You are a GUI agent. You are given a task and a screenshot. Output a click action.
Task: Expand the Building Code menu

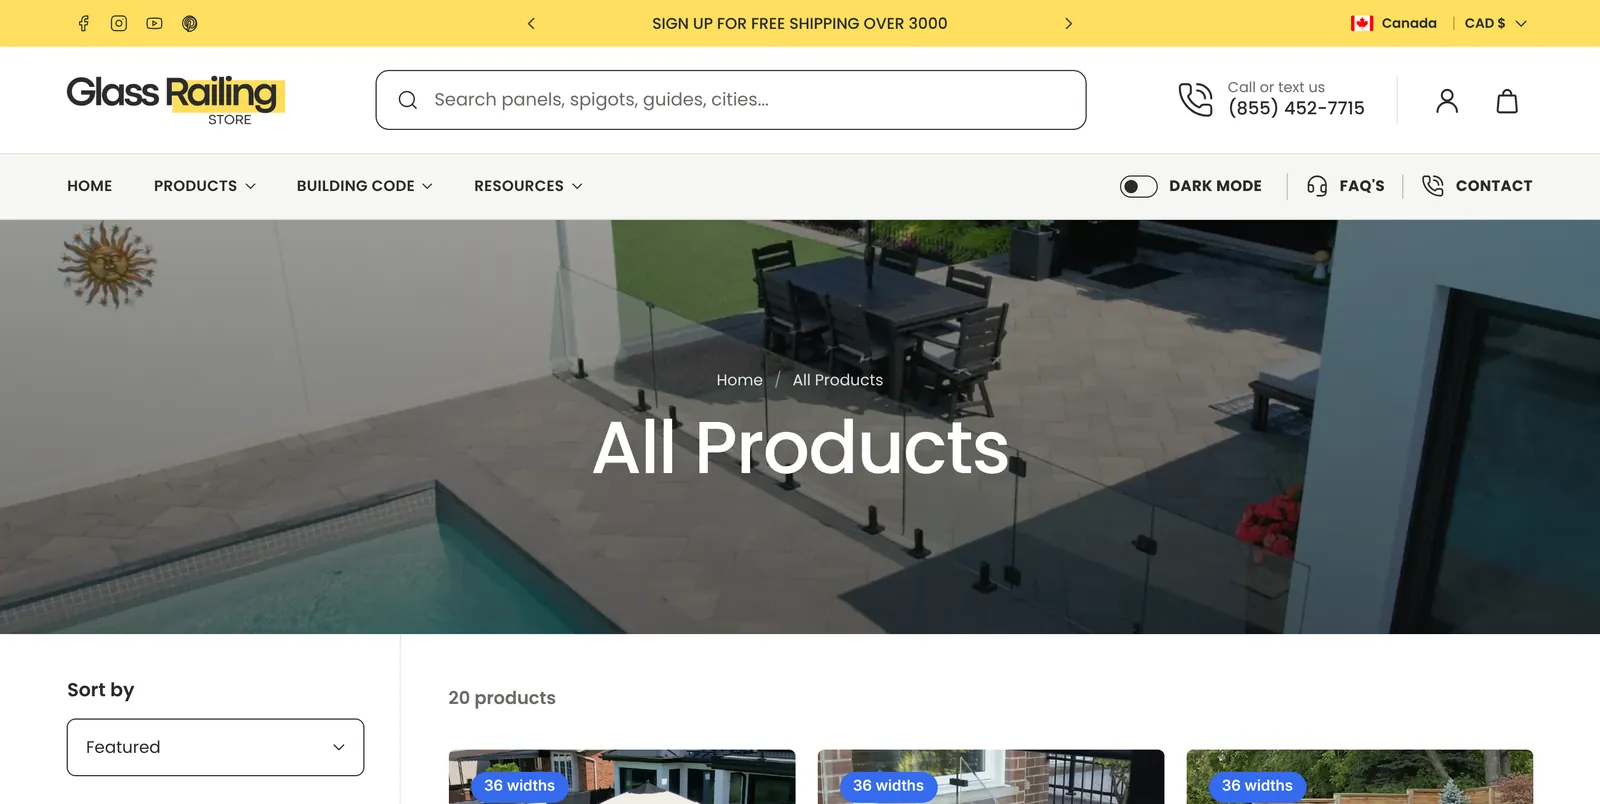(x=365, y=186)
